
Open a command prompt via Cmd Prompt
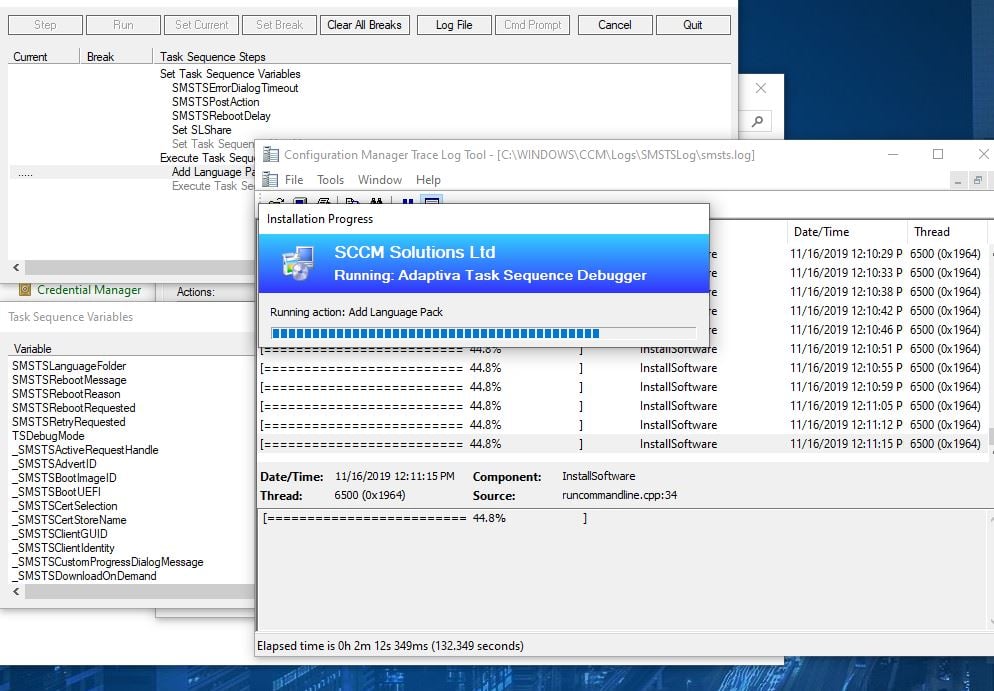532,24
